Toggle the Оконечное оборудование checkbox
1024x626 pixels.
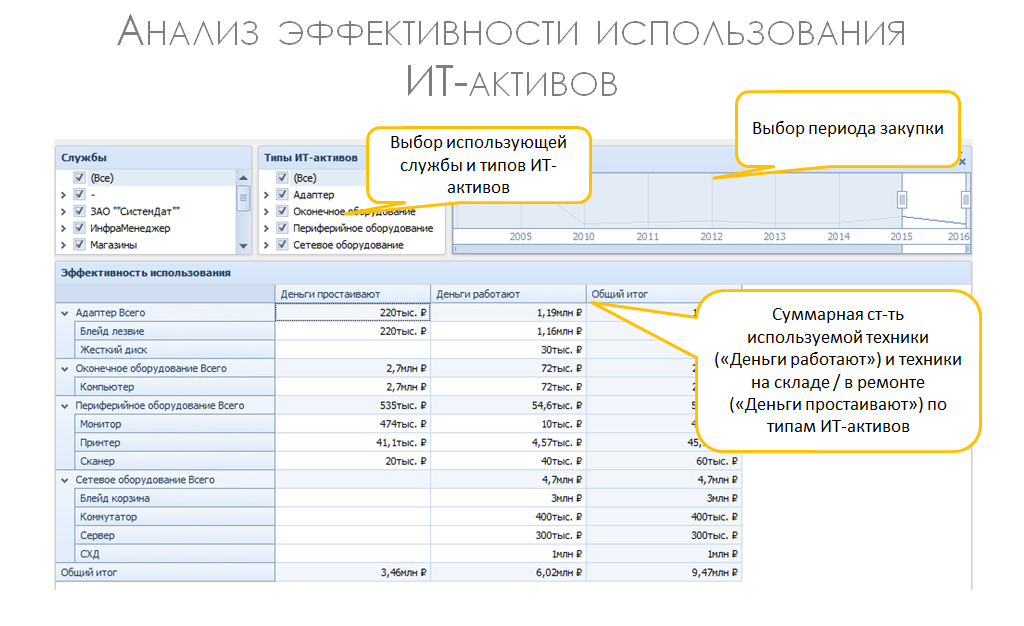click(x=282, y=211)
